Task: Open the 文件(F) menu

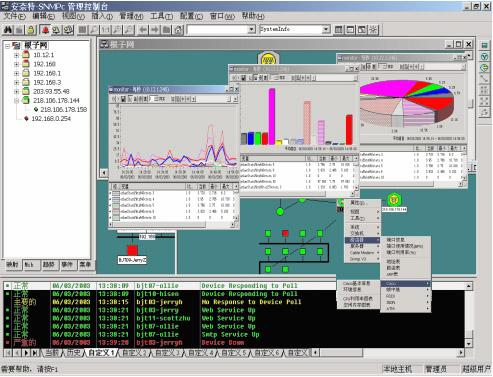Action: tap(14, 16)
